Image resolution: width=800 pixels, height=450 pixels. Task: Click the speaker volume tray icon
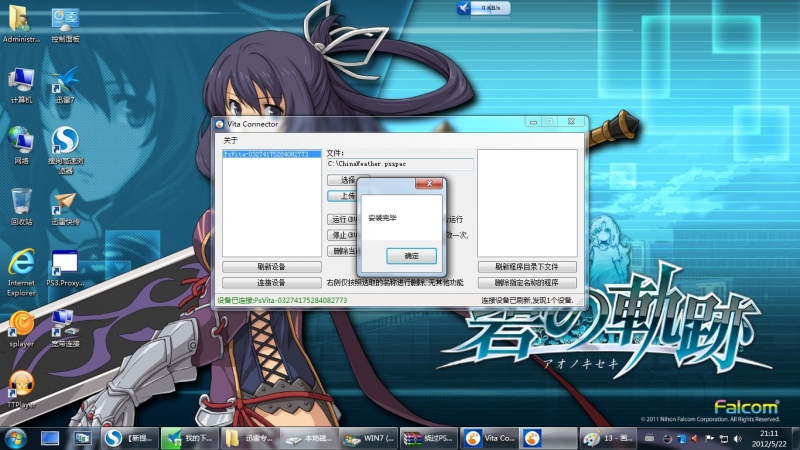point(738,438)
